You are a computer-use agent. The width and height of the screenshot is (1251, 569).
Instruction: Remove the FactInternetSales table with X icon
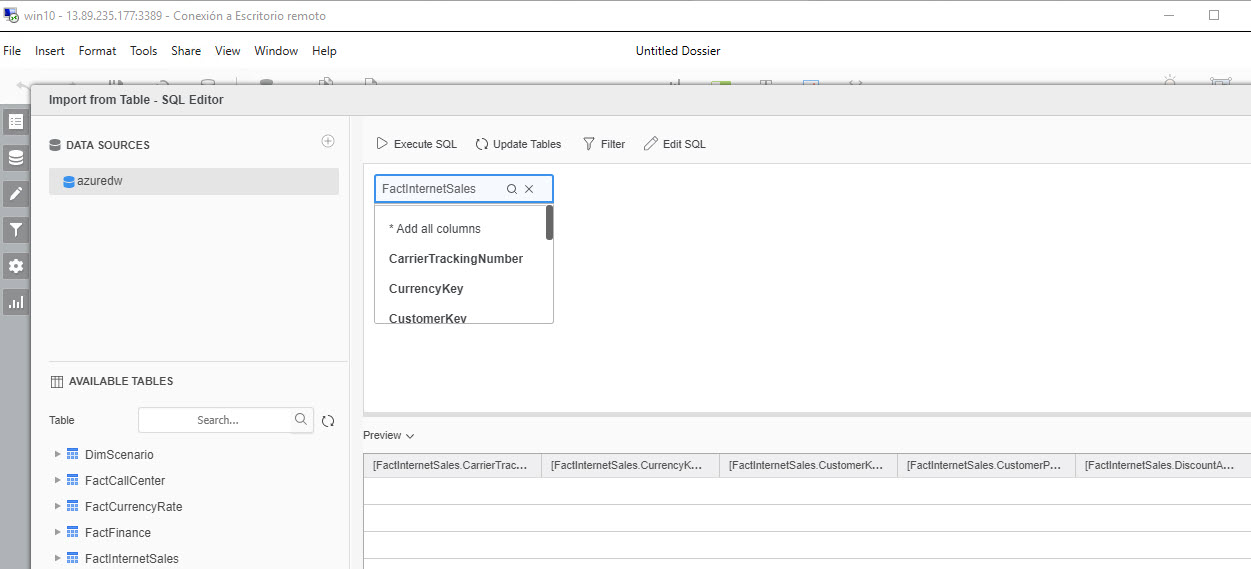[x=530, y=189]
